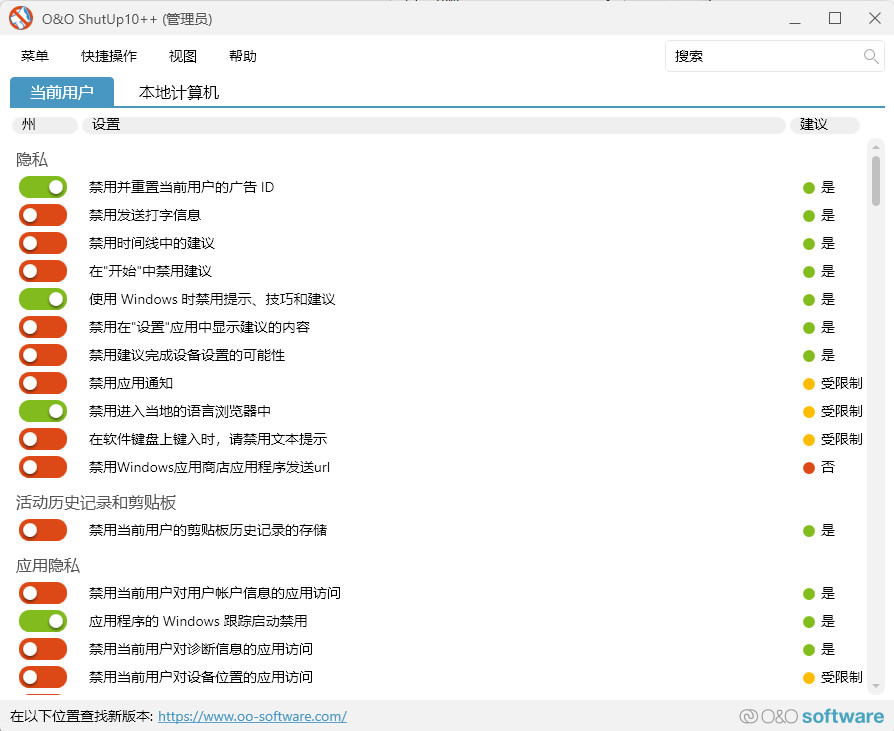The width and height of the screenshot is (894, 731).
Task: Click the 禁用建议完成设备设置的可能性 text
Action: [x=187, y=355]
